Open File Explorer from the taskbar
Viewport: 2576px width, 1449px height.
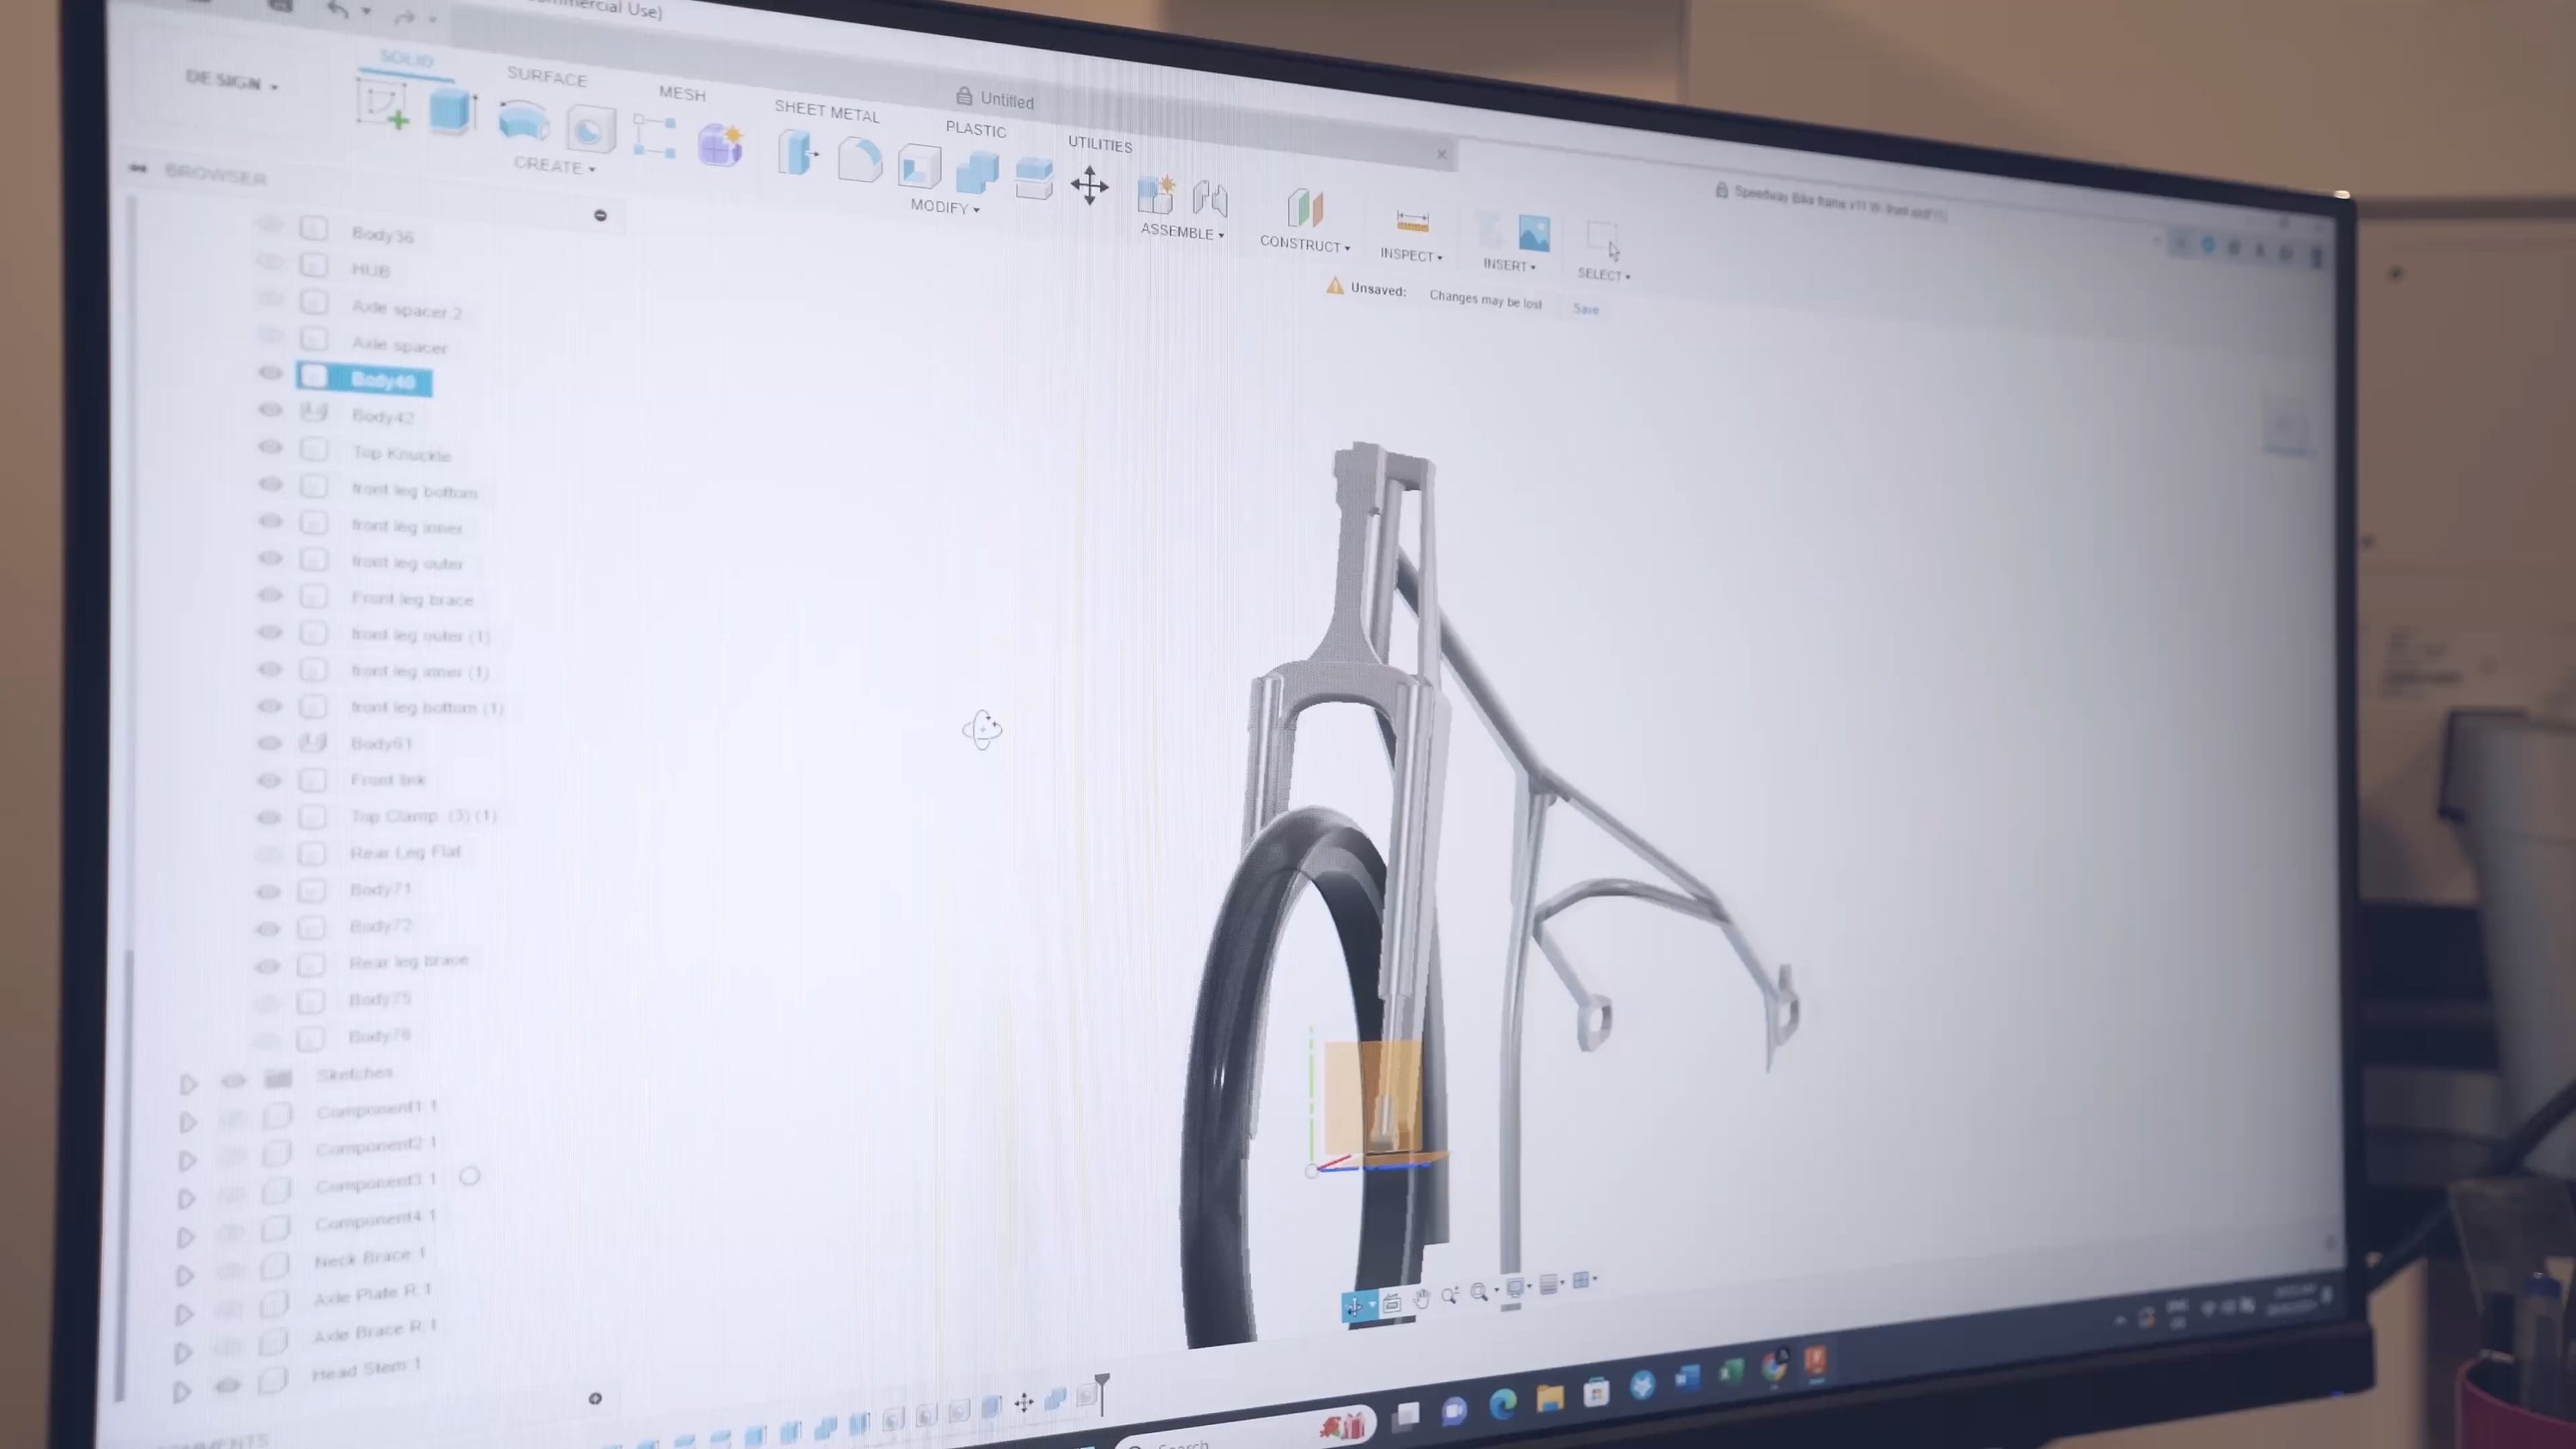pyautogui.click(x=1549, y=1398)
